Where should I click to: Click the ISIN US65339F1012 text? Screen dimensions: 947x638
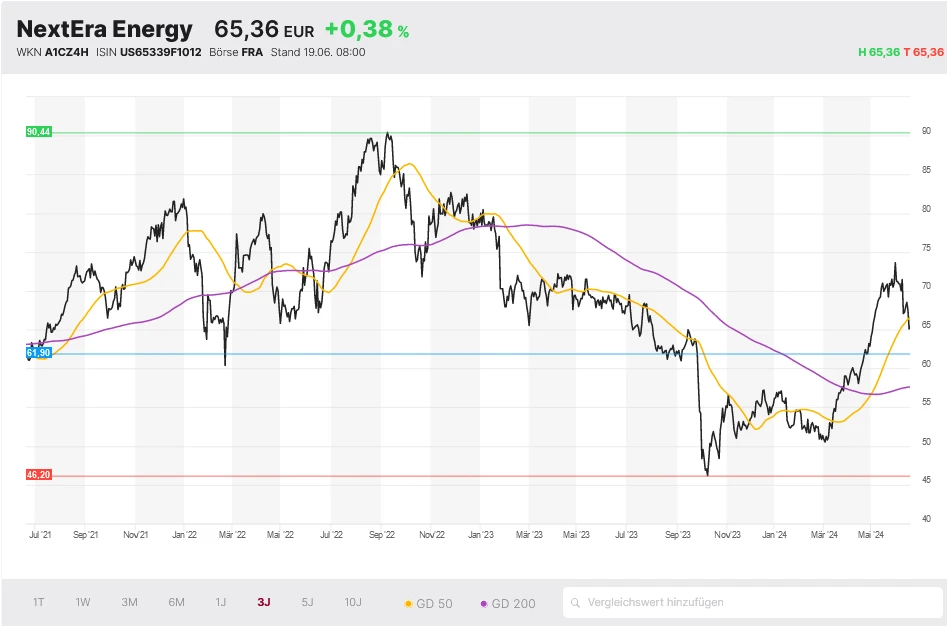(x=148, y=52)
